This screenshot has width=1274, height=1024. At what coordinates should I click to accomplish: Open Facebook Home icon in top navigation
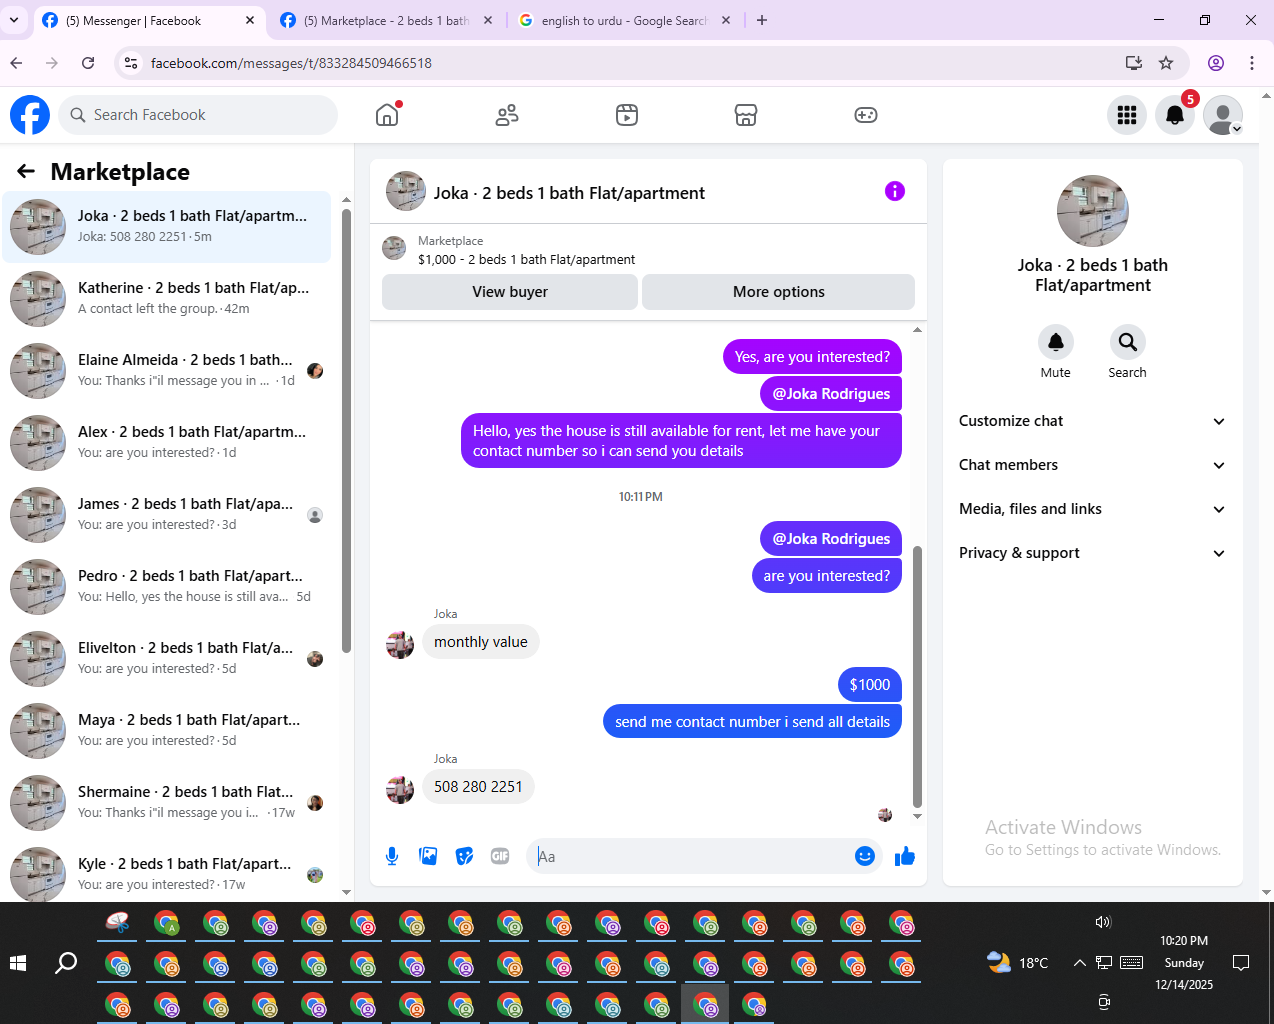[387, 115]
